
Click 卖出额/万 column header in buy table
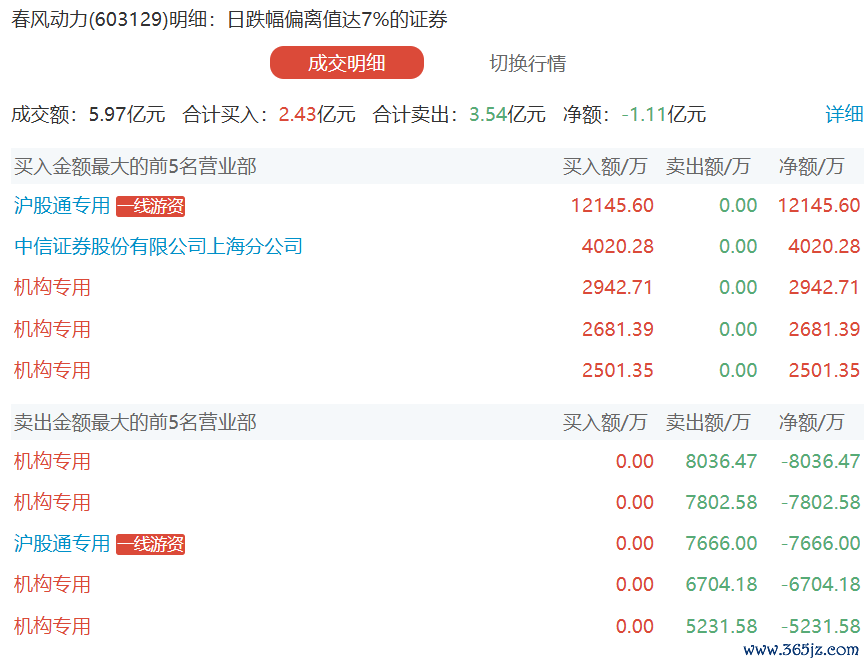[x=707, y=166]
